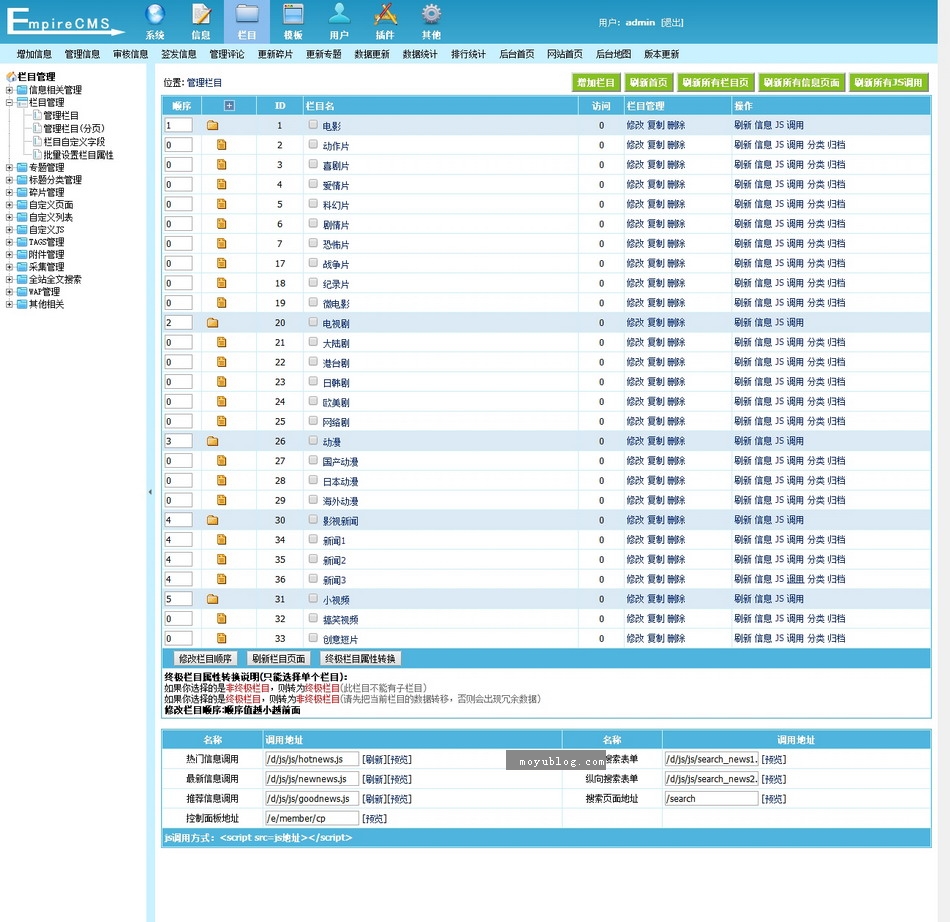Open the 用户 person icon in top bar
This screenshot has height=922, width=950.
pyautogui.click(x=339, y=15)
